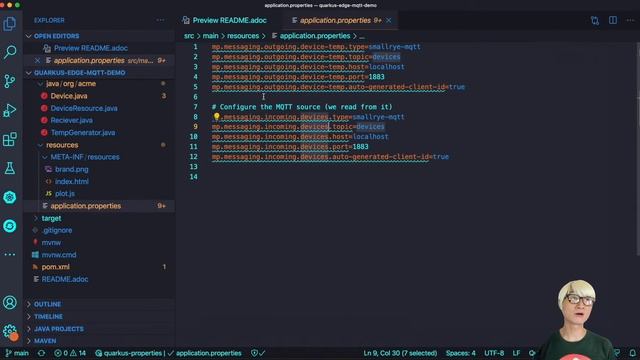Open editor more actions menu

(x=630, y=20)
